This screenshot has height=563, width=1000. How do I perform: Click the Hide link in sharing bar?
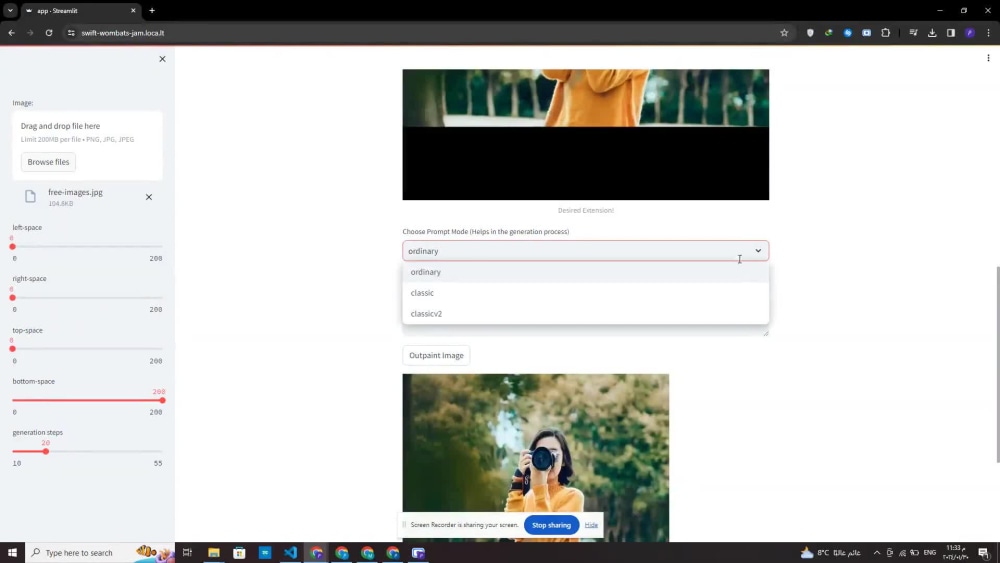coord(591,525)
